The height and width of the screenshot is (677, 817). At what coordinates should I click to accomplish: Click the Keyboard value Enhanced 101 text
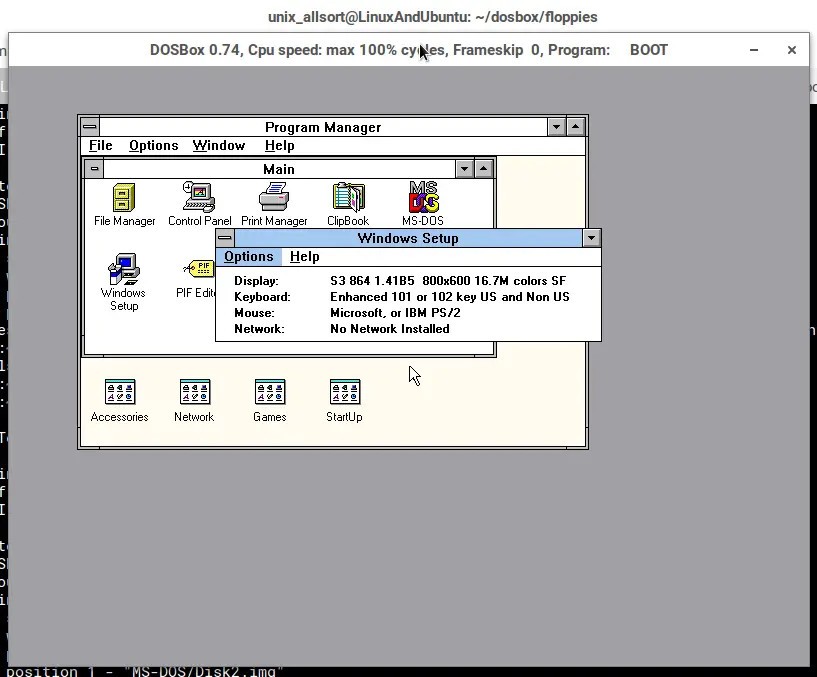450,297
